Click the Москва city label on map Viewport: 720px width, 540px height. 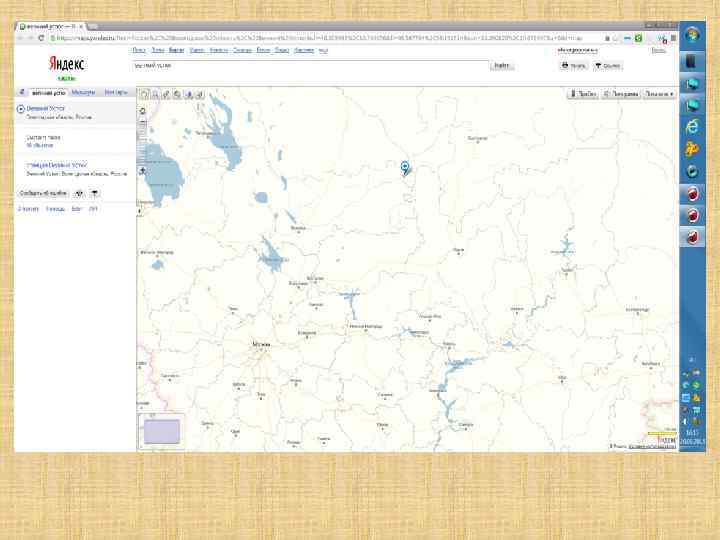coord(261,344)
